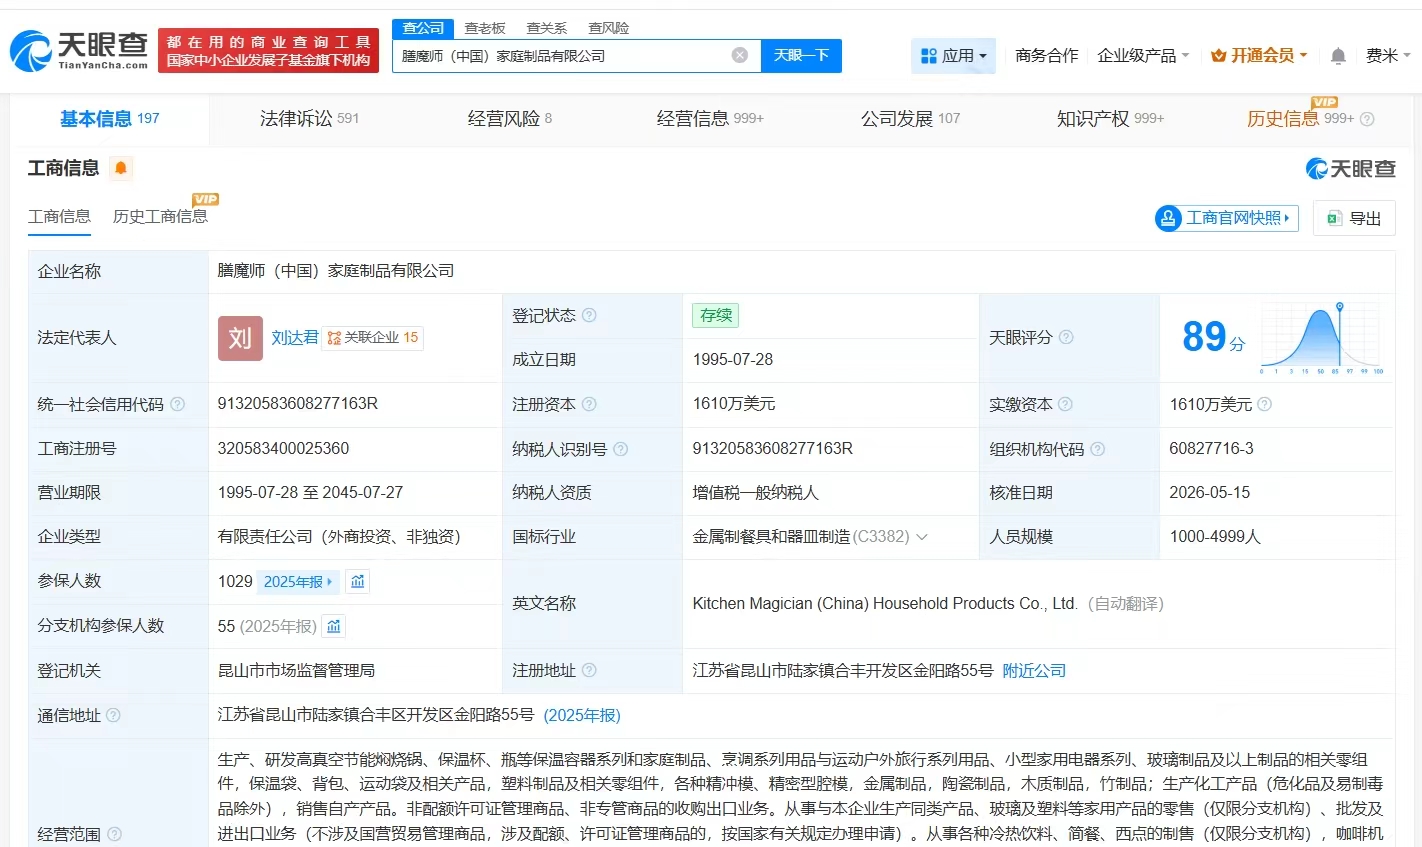
Task: Click the help icon beside 注册资本 label
Action: [589, 404]
